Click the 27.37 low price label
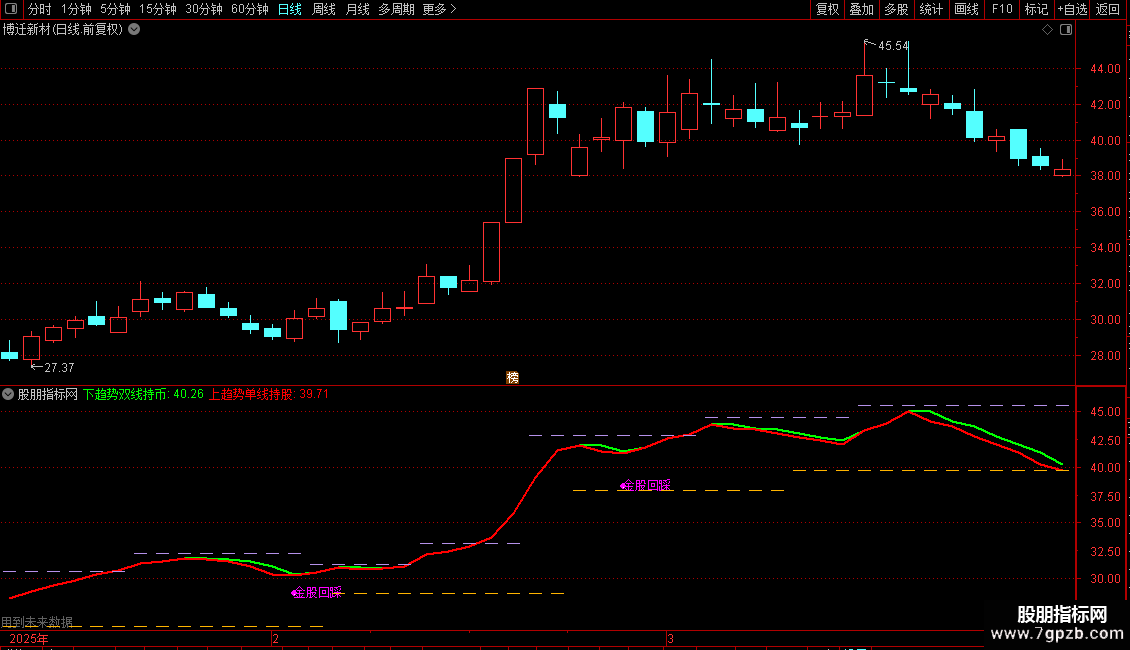The height and width of the screenshot is (650, 1130). click(59, 368)
